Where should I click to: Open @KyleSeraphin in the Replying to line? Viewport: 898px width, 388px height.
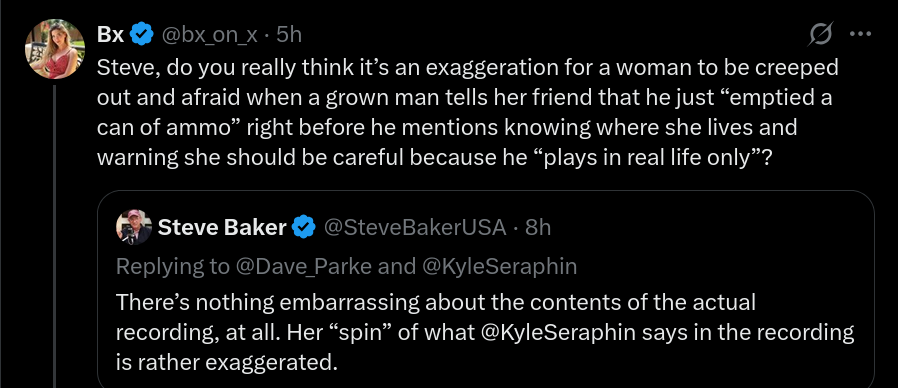click(499, 266)
